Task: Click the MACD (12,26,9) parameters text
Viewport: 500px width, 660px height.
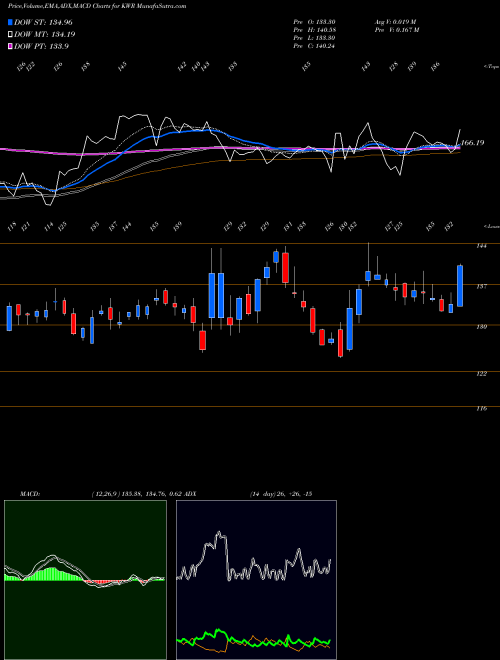Action: [135, 494]
